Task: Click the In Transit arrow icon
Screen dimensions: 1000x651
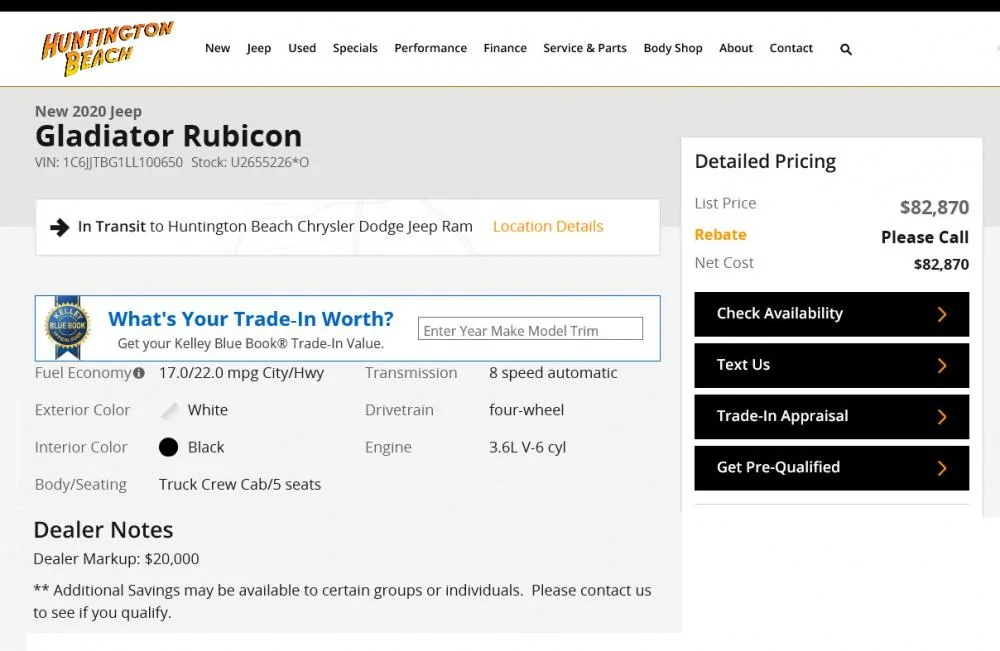Action: point(59,227)
